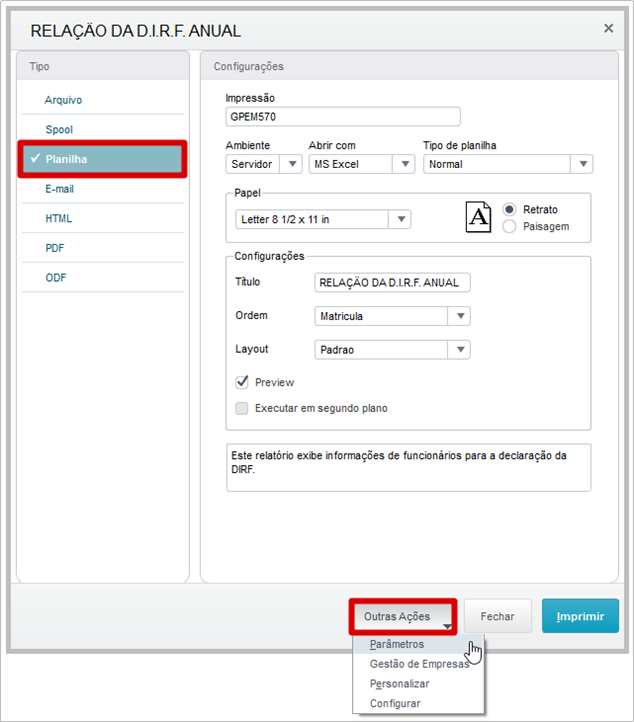Screen dimensions: 634x722
Task: Open the Outras Ações dropdown button
Action: (x=403, y=617)
